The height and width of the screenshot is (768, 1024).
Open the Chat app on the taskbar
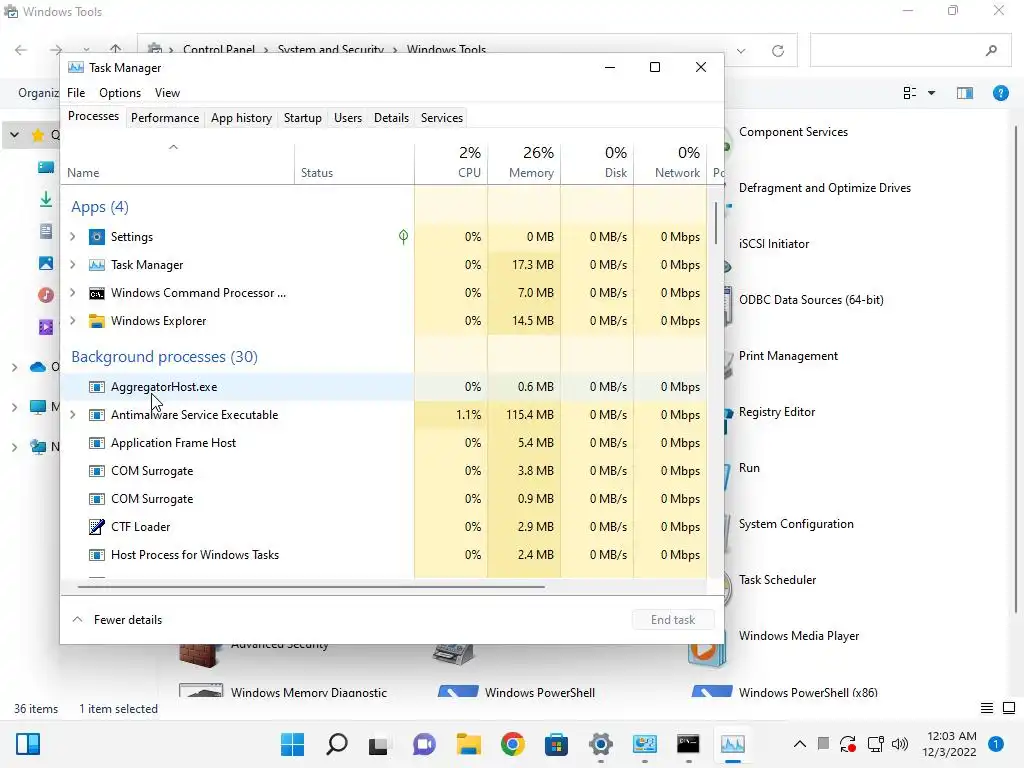coord(424,744)
